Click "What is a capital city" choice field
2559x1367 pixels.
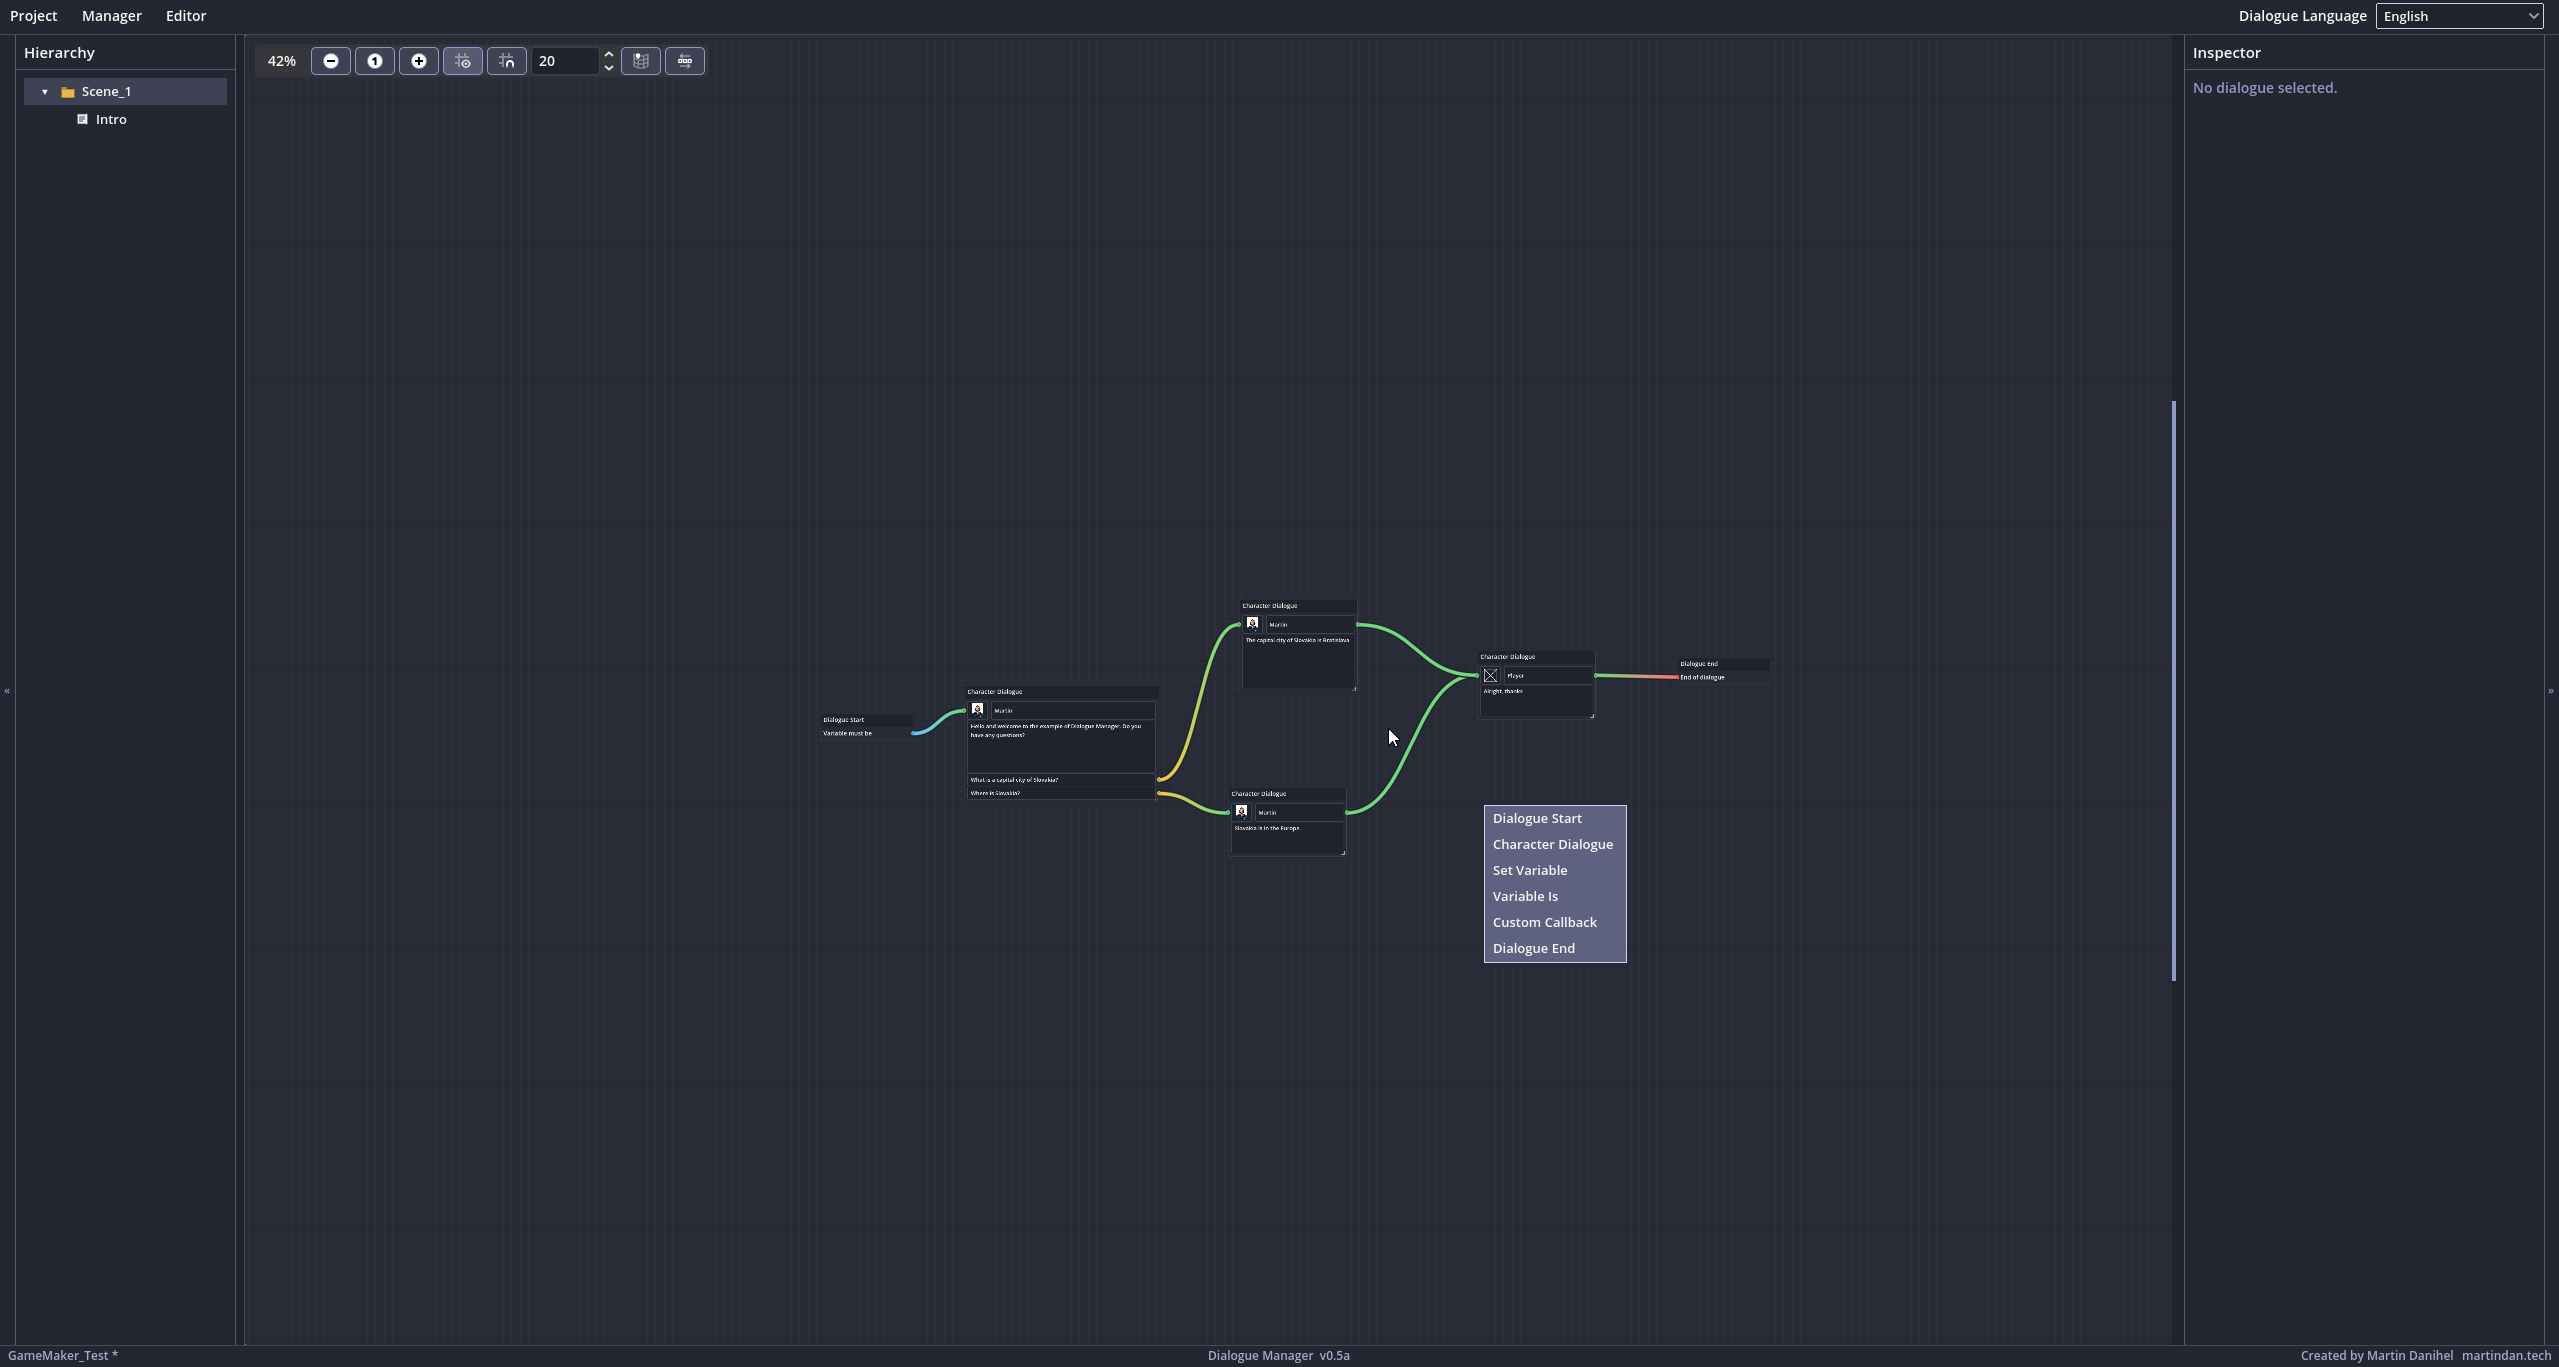pos(1061,780)
